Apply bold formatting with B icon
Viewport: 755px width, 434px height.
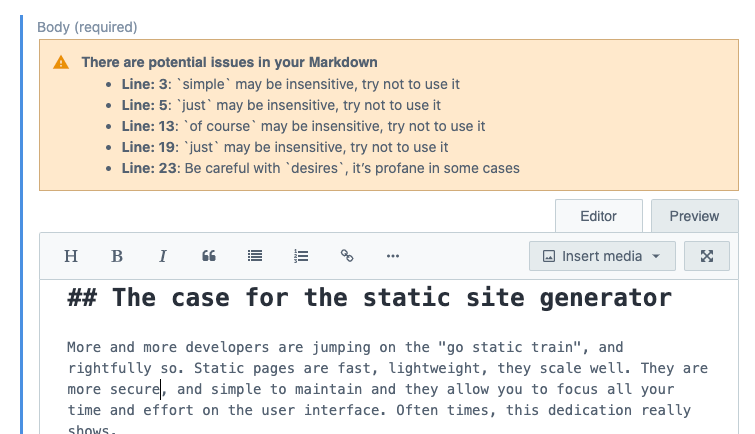click(117, 256)
